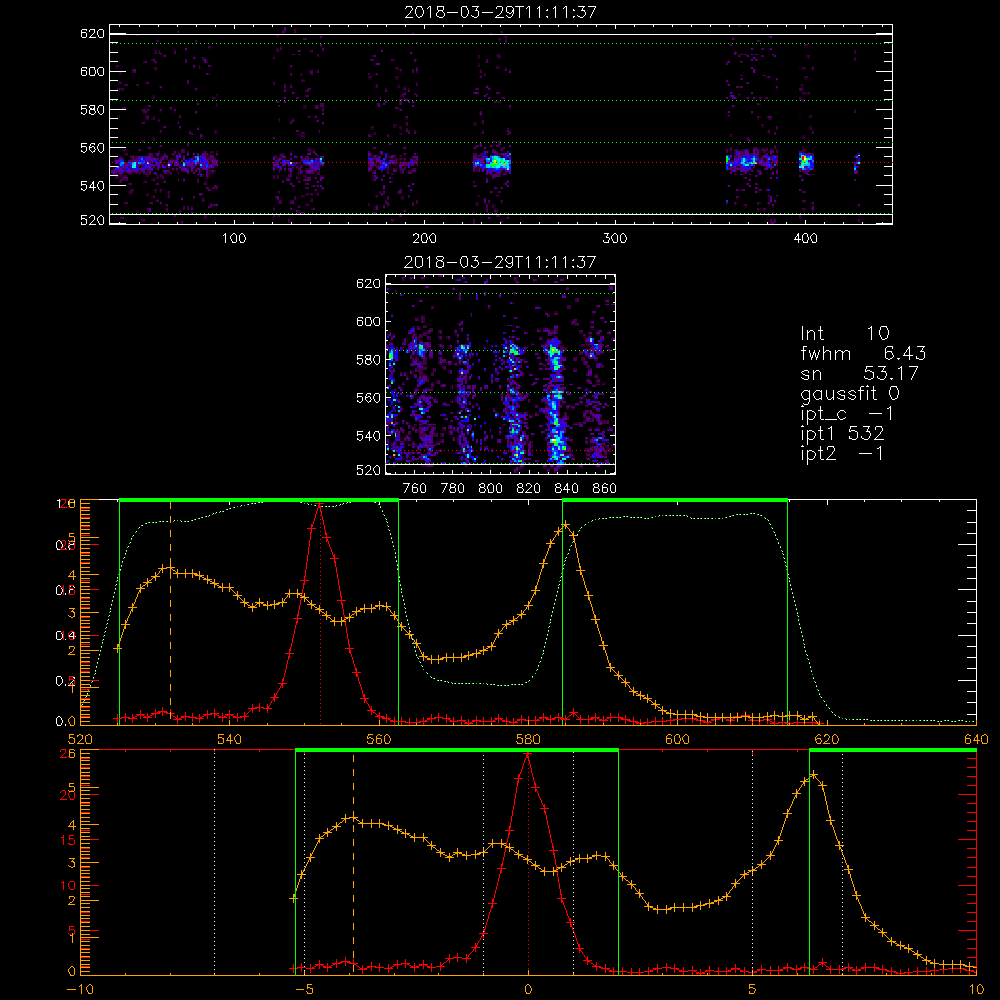Click the red peak at 0 in bottom plot
The height and width of the screenshot is (1000, 1000).
pos(527,756)
